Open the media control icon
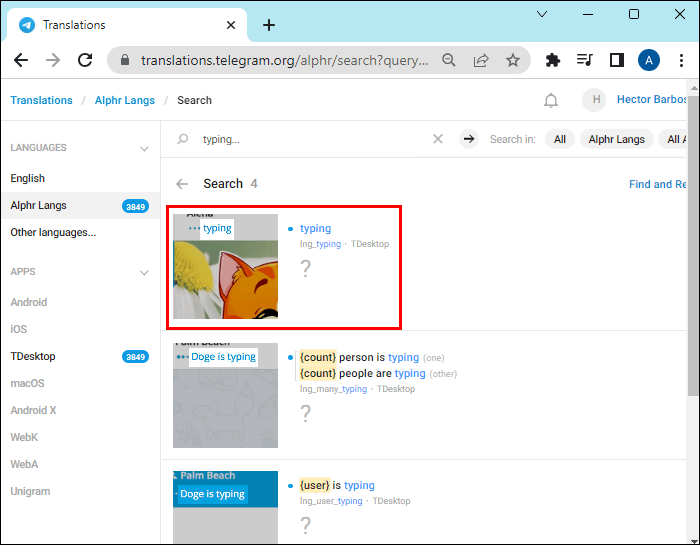 (x=584, y=60)
